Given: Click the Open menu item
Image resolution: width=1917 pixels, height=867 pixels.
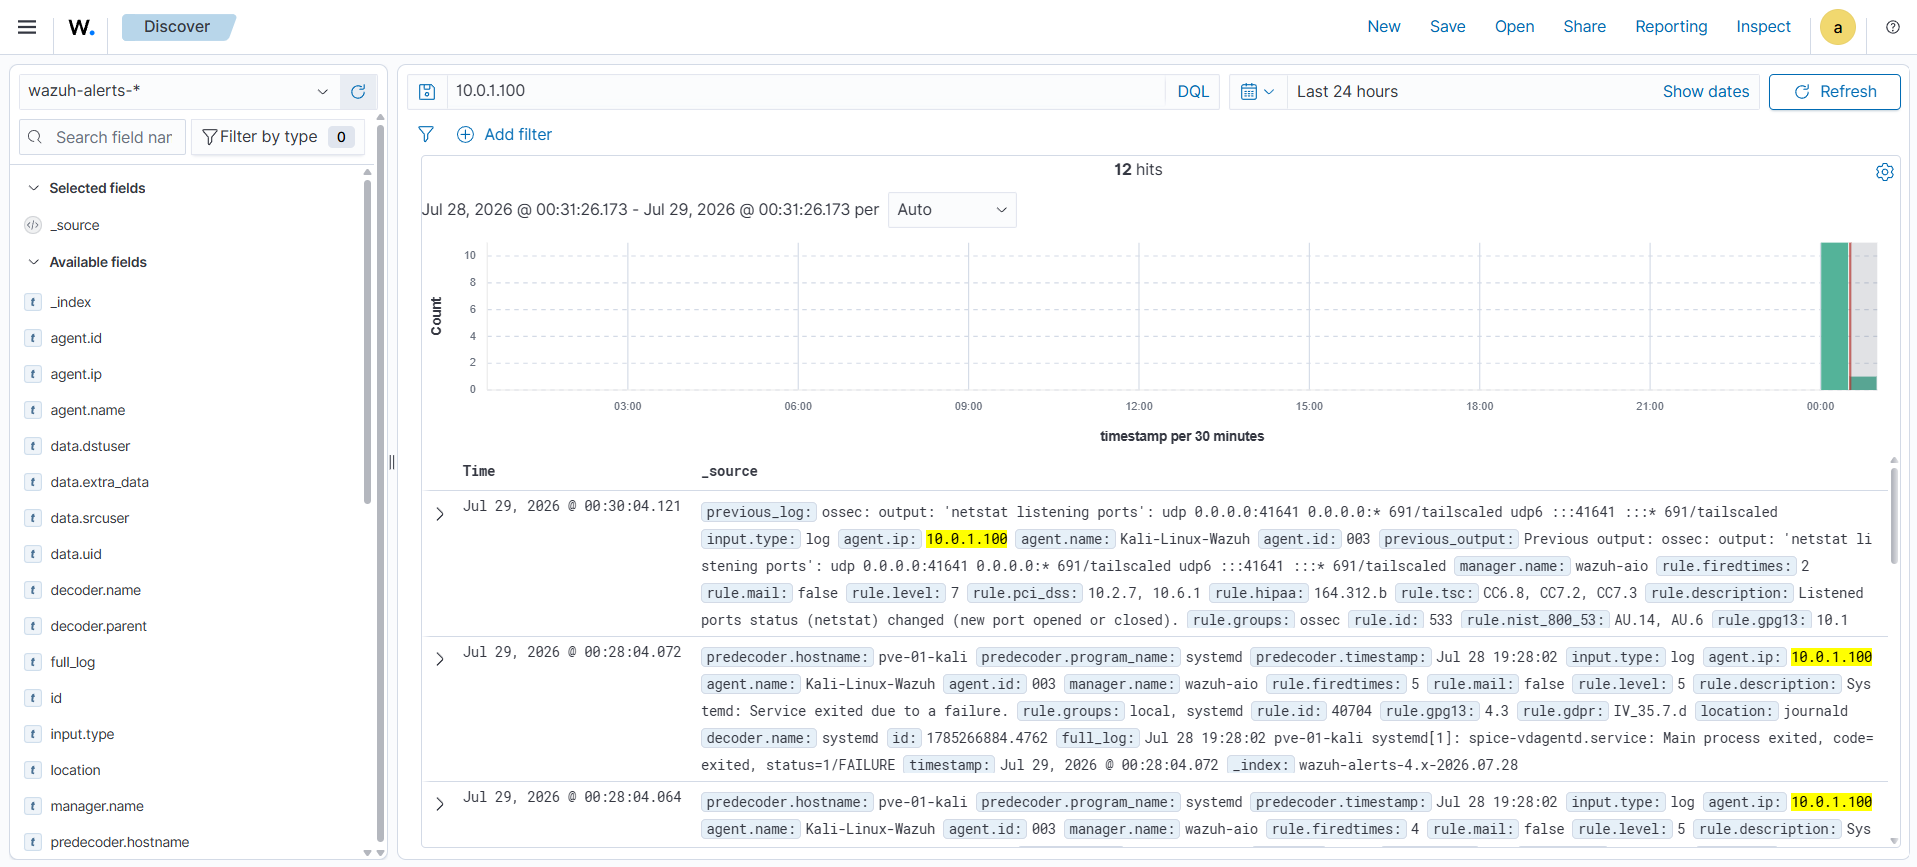Looking at the screenshot, I should [x=1514, y=27].
